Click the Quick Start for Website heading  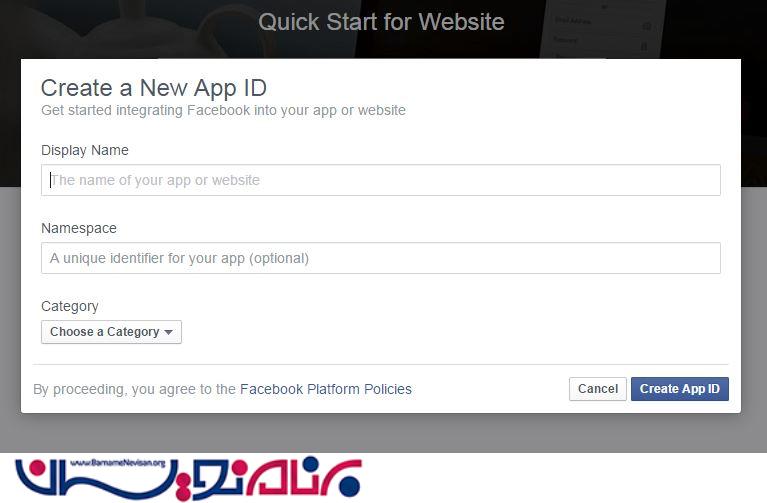pos(381,22)
